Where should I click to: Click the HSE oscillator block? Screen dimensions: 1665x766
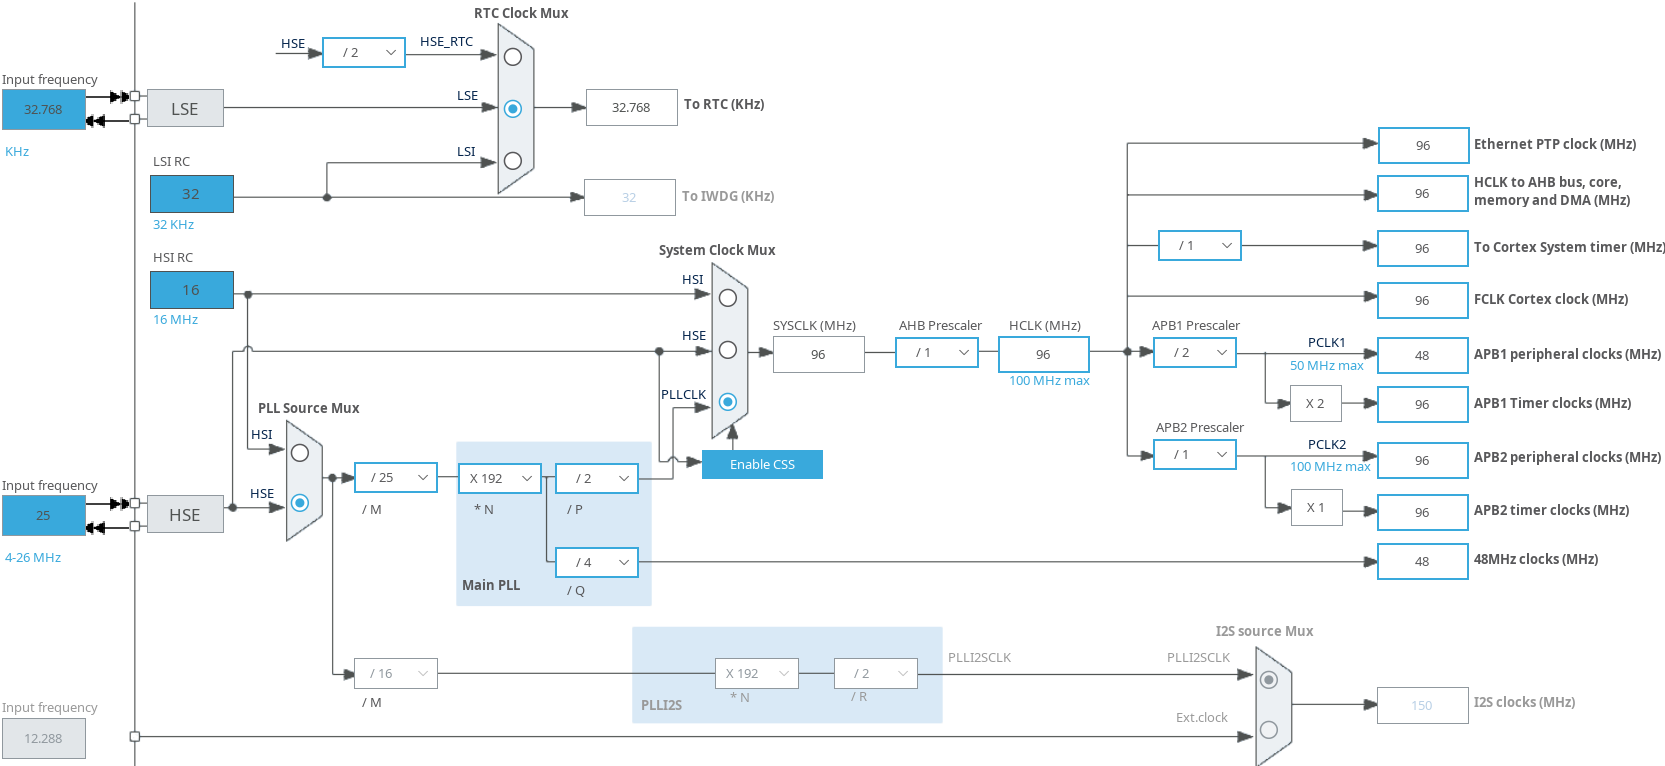[185, 515]
